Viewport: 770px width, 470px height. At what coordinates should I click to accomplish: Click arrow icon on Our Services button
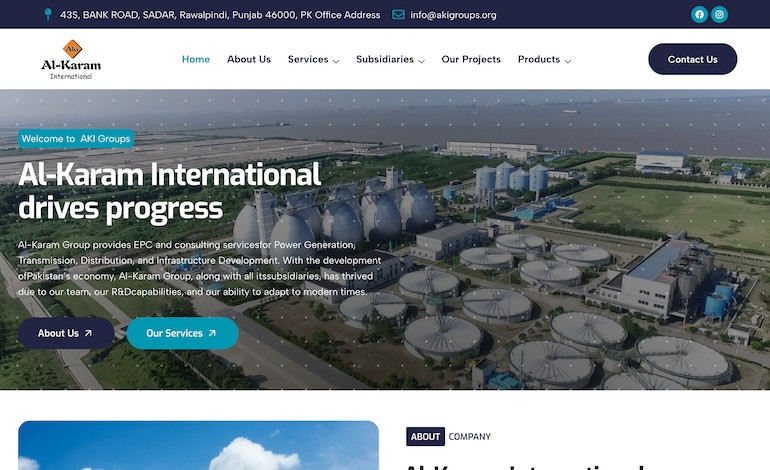point(212,333)
